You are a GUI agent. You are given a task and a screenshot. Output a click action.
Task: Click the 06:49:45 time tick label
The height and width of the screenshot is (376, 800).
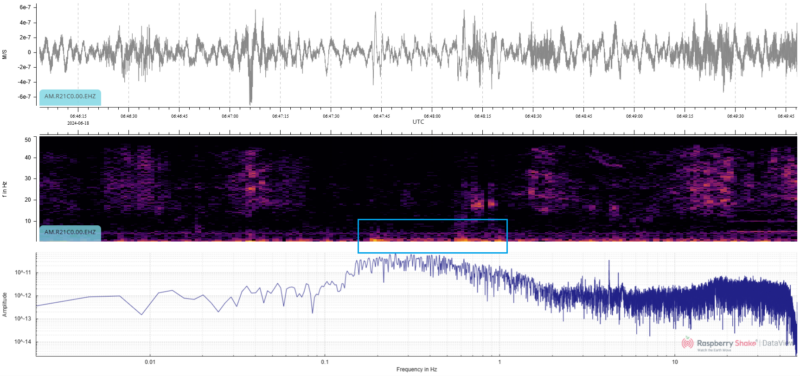[786, 116]
